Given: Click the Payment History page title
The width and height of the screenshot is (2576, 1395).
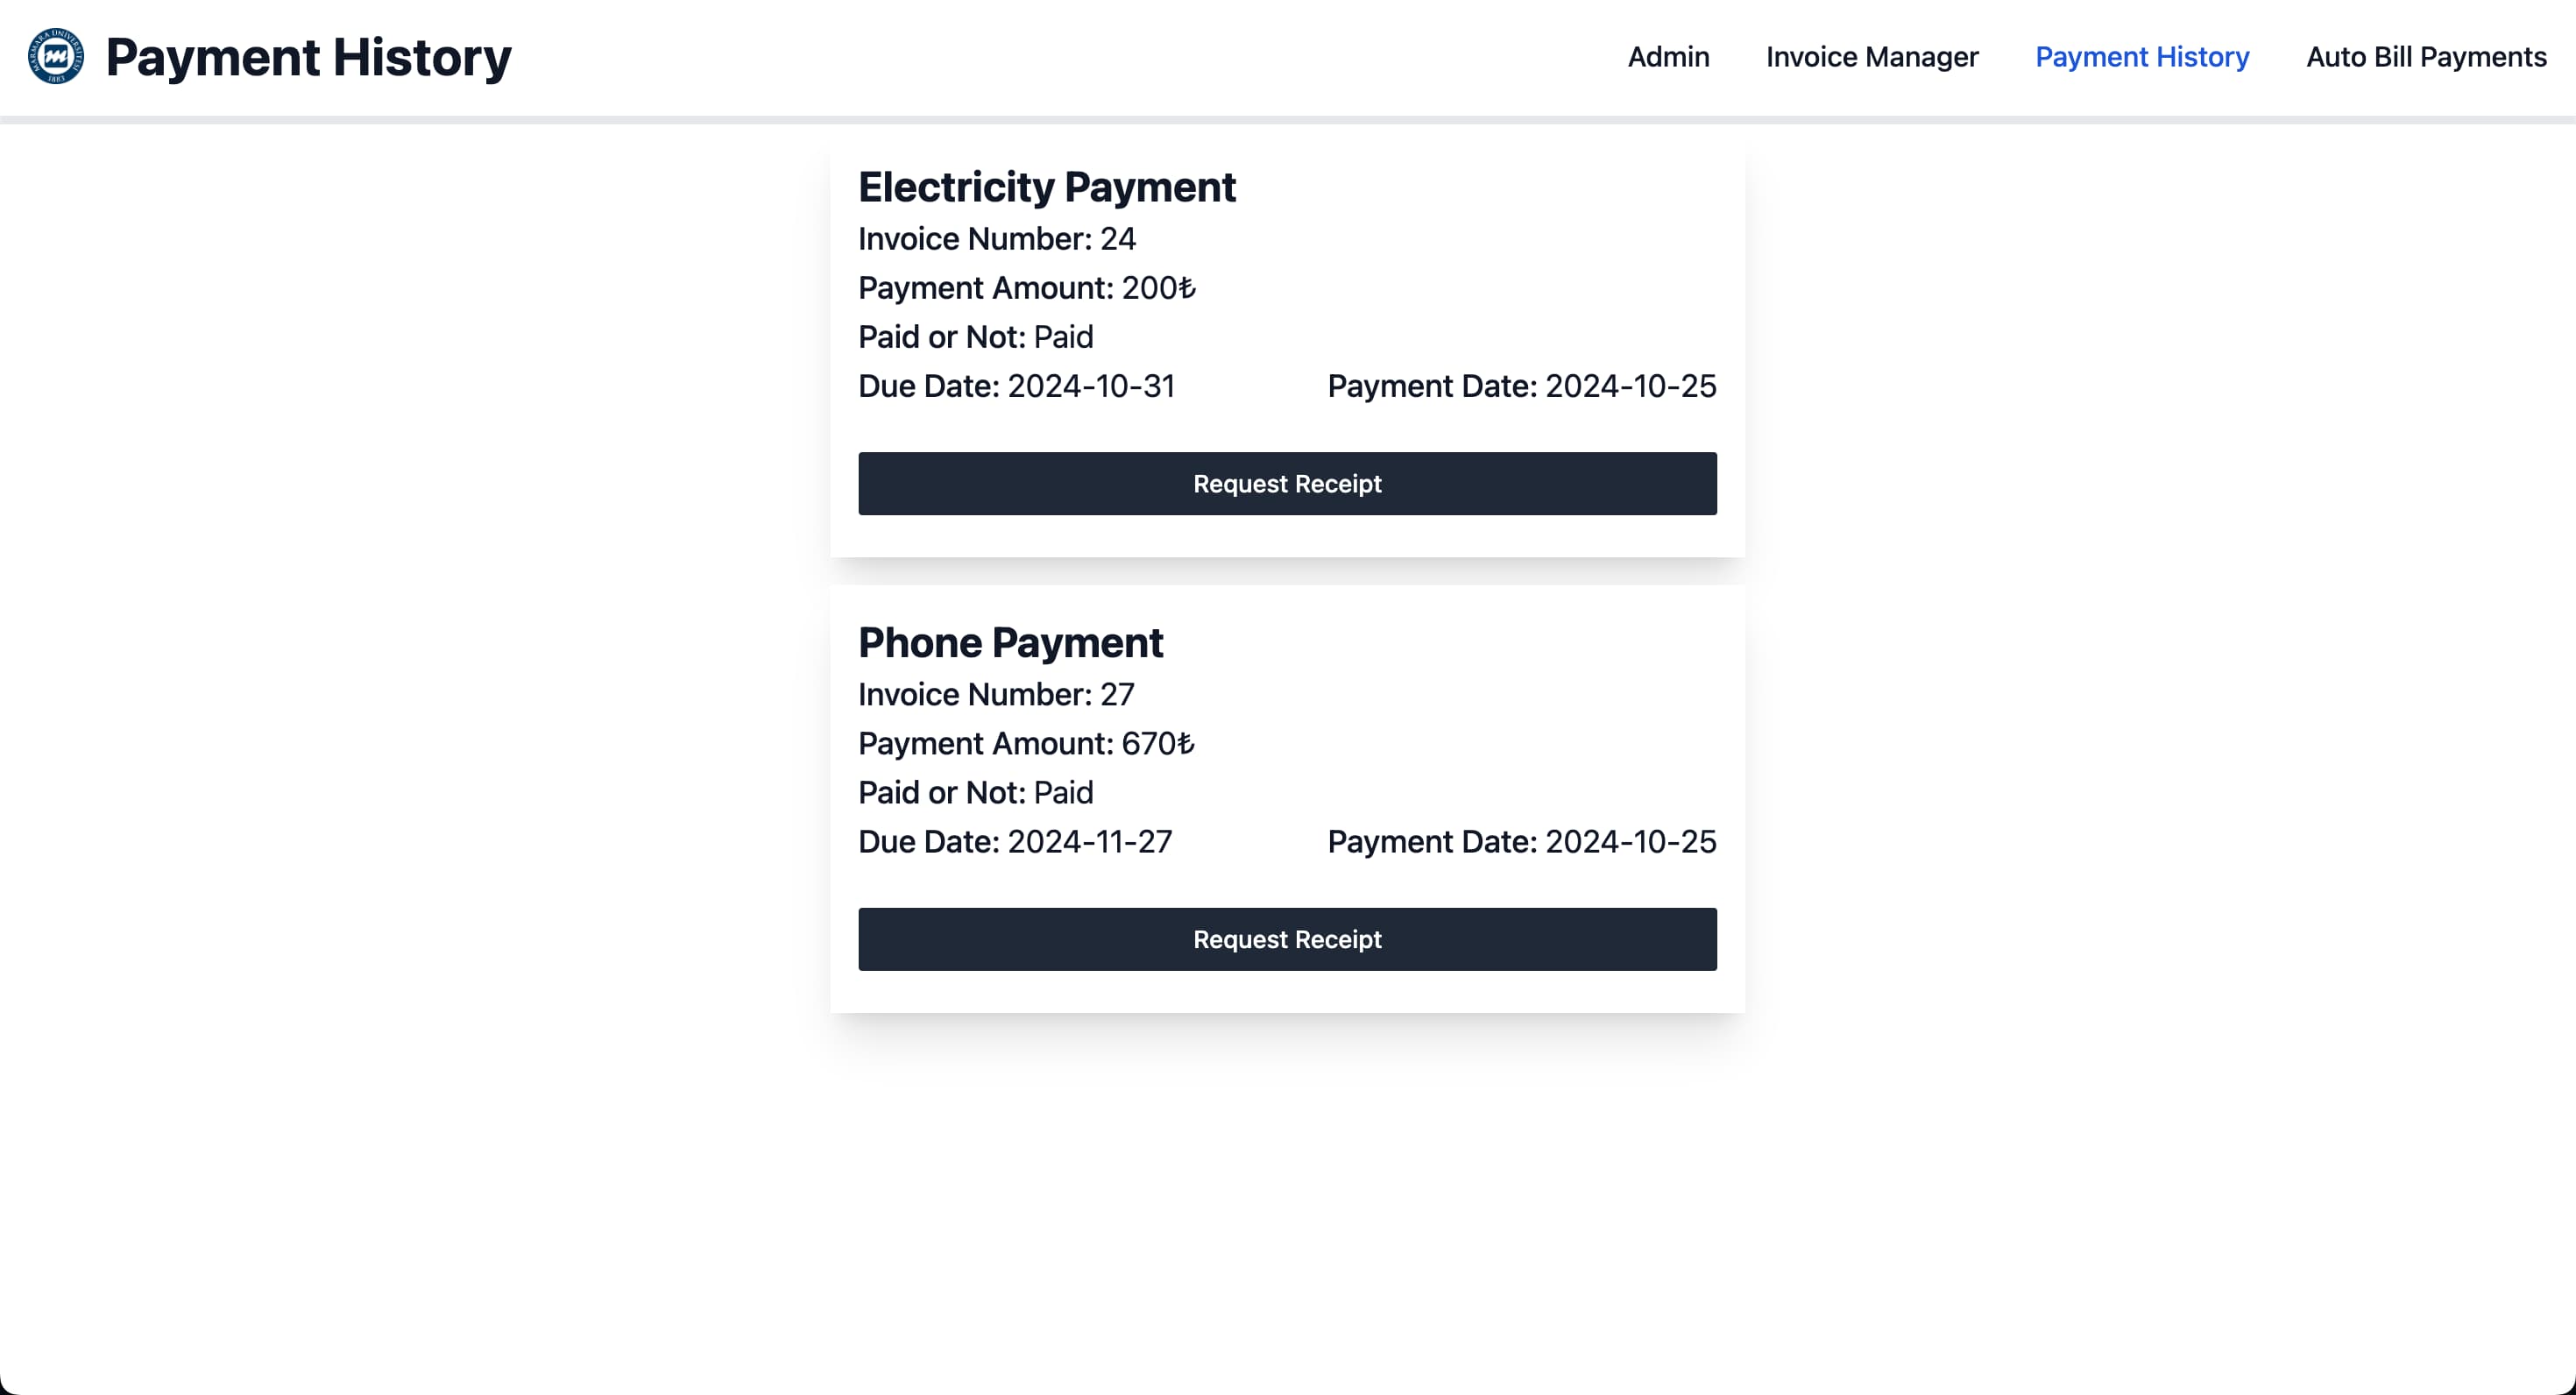Looking at the screenshot, I should [308, 57].
